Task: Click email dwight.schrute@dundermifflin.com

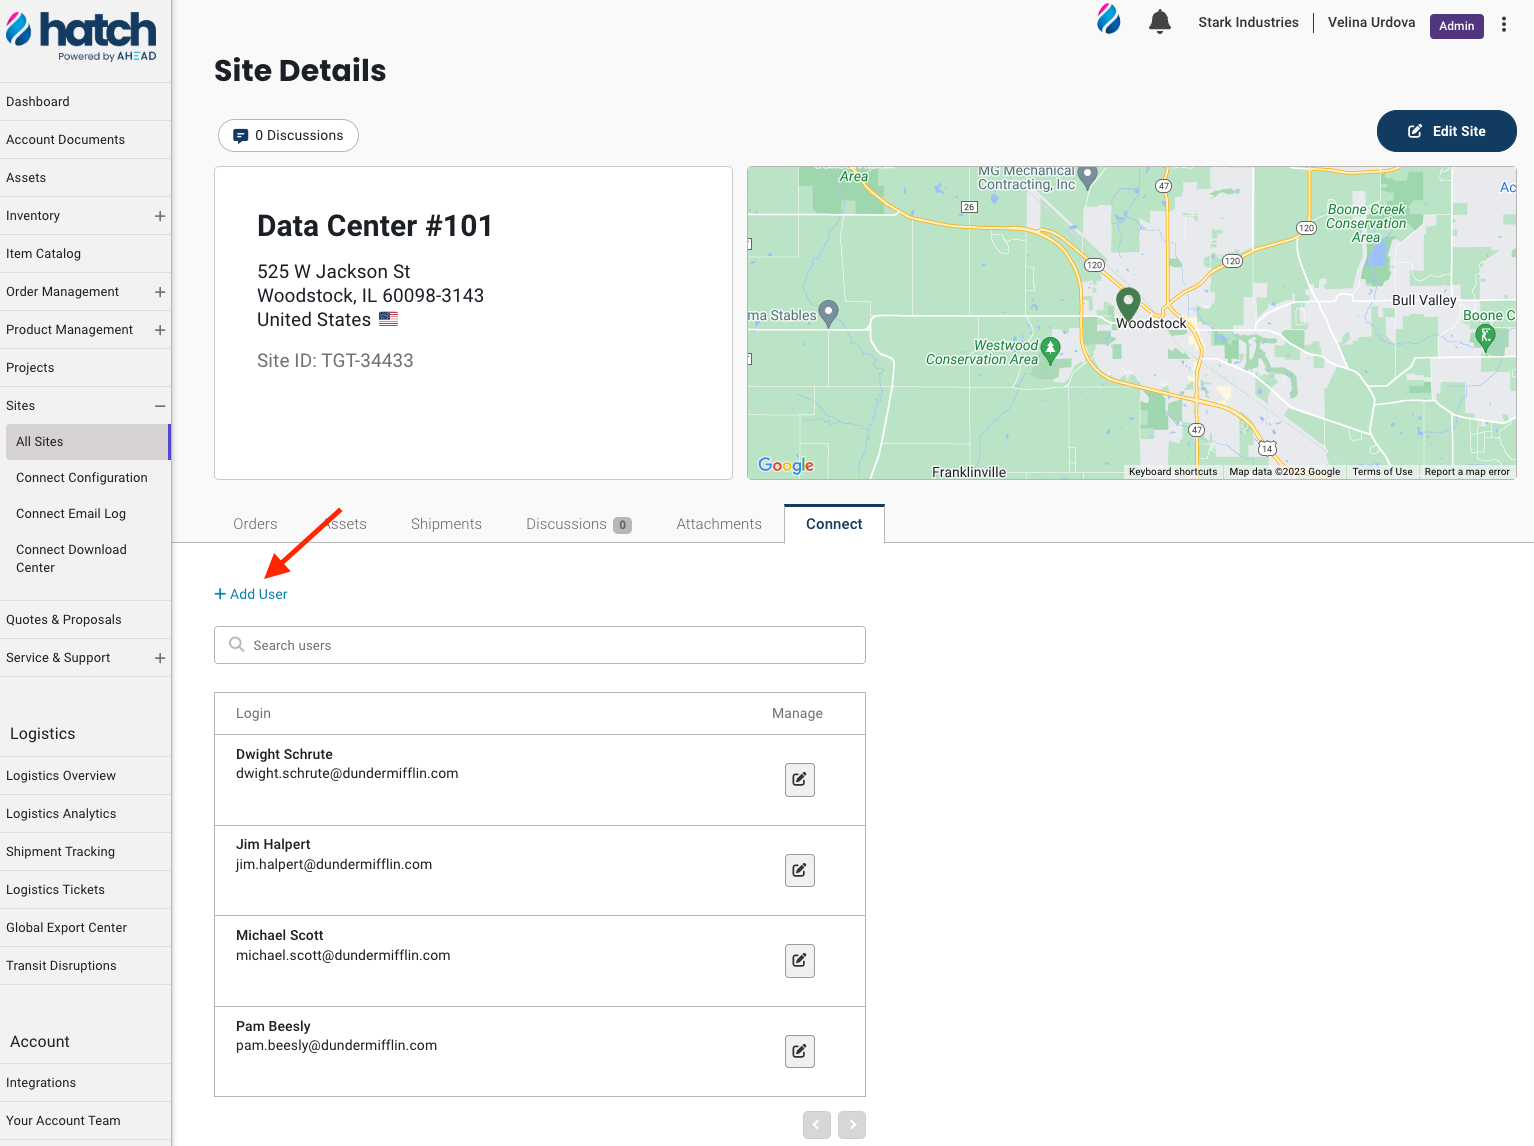Action: tap(347, 773)
